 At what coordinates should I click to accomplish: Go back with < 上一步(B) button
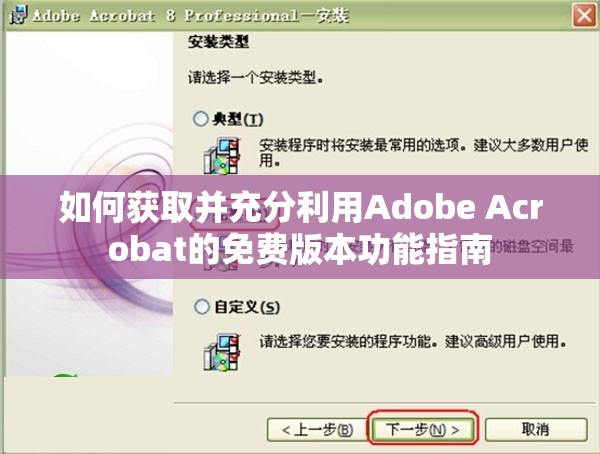(317, 430)
